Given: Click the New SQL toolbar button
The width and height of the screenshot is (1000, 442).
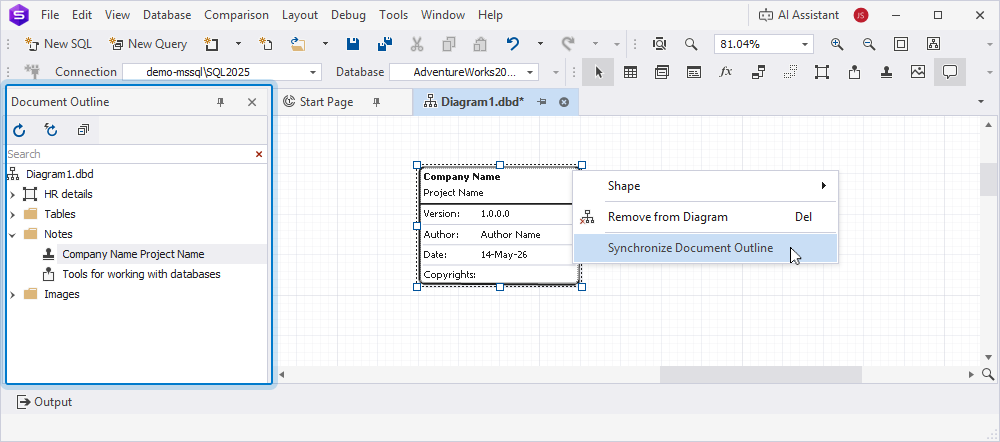Looking at the screenshot, I should [x=58, y=44].
